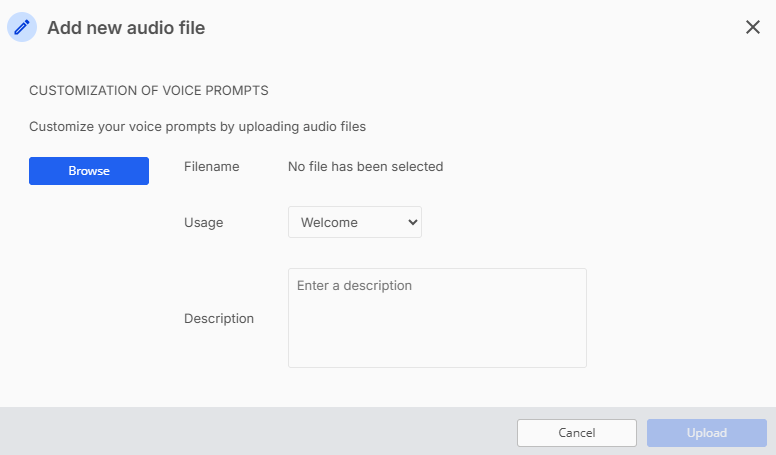Viewport: 776px width, 455px height.
Task: Click into the Enter a description field
Action: 437,318
